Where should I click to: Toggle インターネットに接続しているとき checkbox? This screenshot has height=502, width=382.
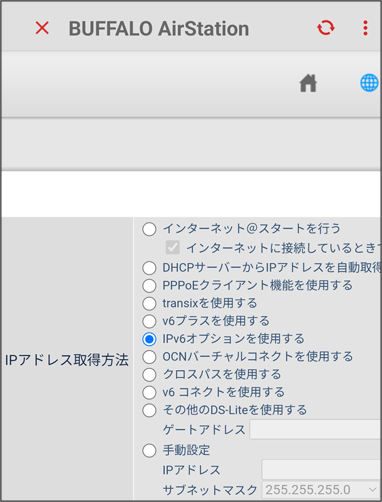coord(173,248)
